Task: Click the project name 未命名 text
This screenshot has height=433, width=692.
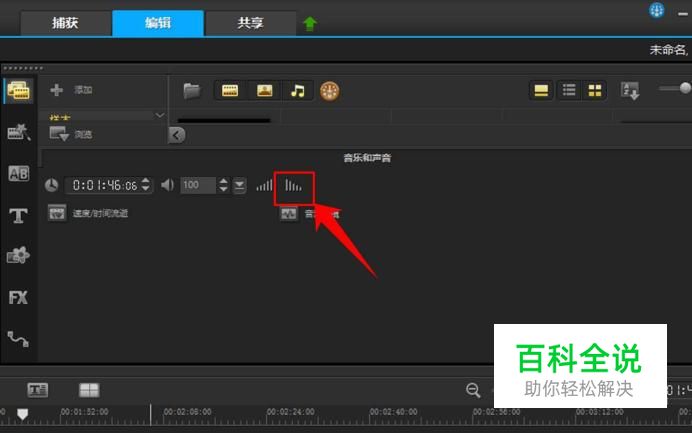Action: [x=668, y=50]
